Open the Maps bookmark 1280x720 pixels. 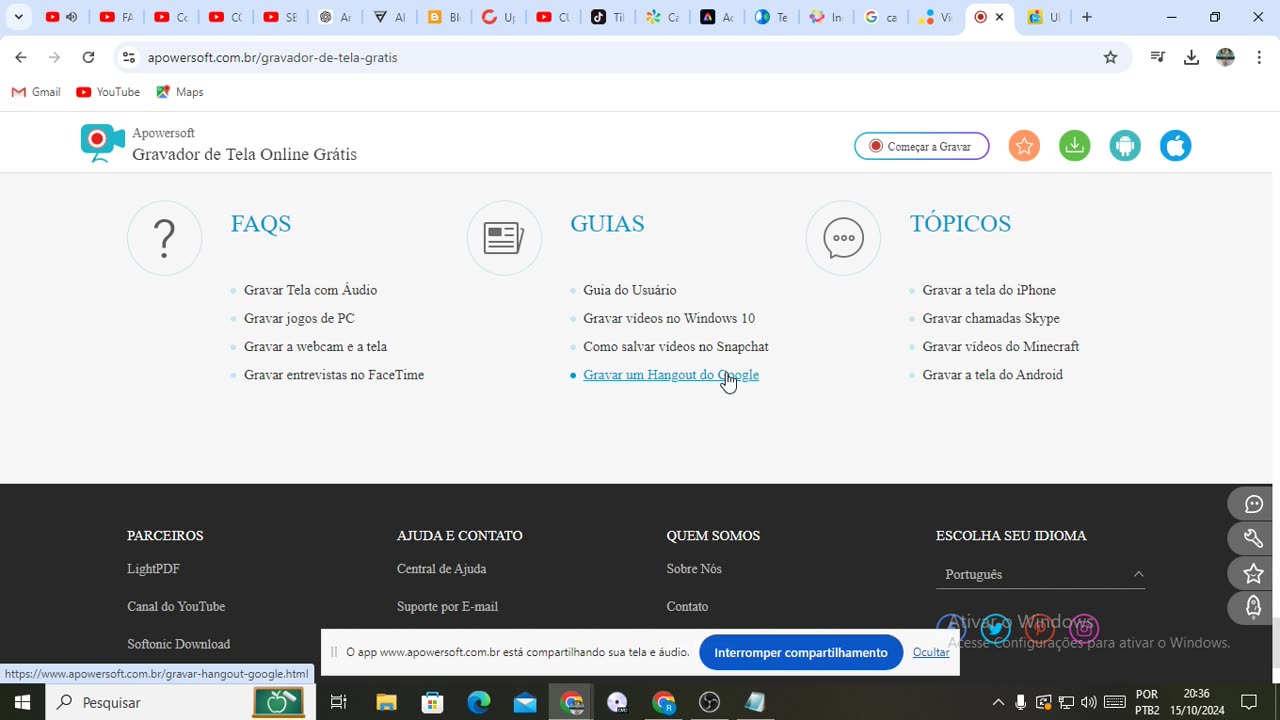point(180,92)
